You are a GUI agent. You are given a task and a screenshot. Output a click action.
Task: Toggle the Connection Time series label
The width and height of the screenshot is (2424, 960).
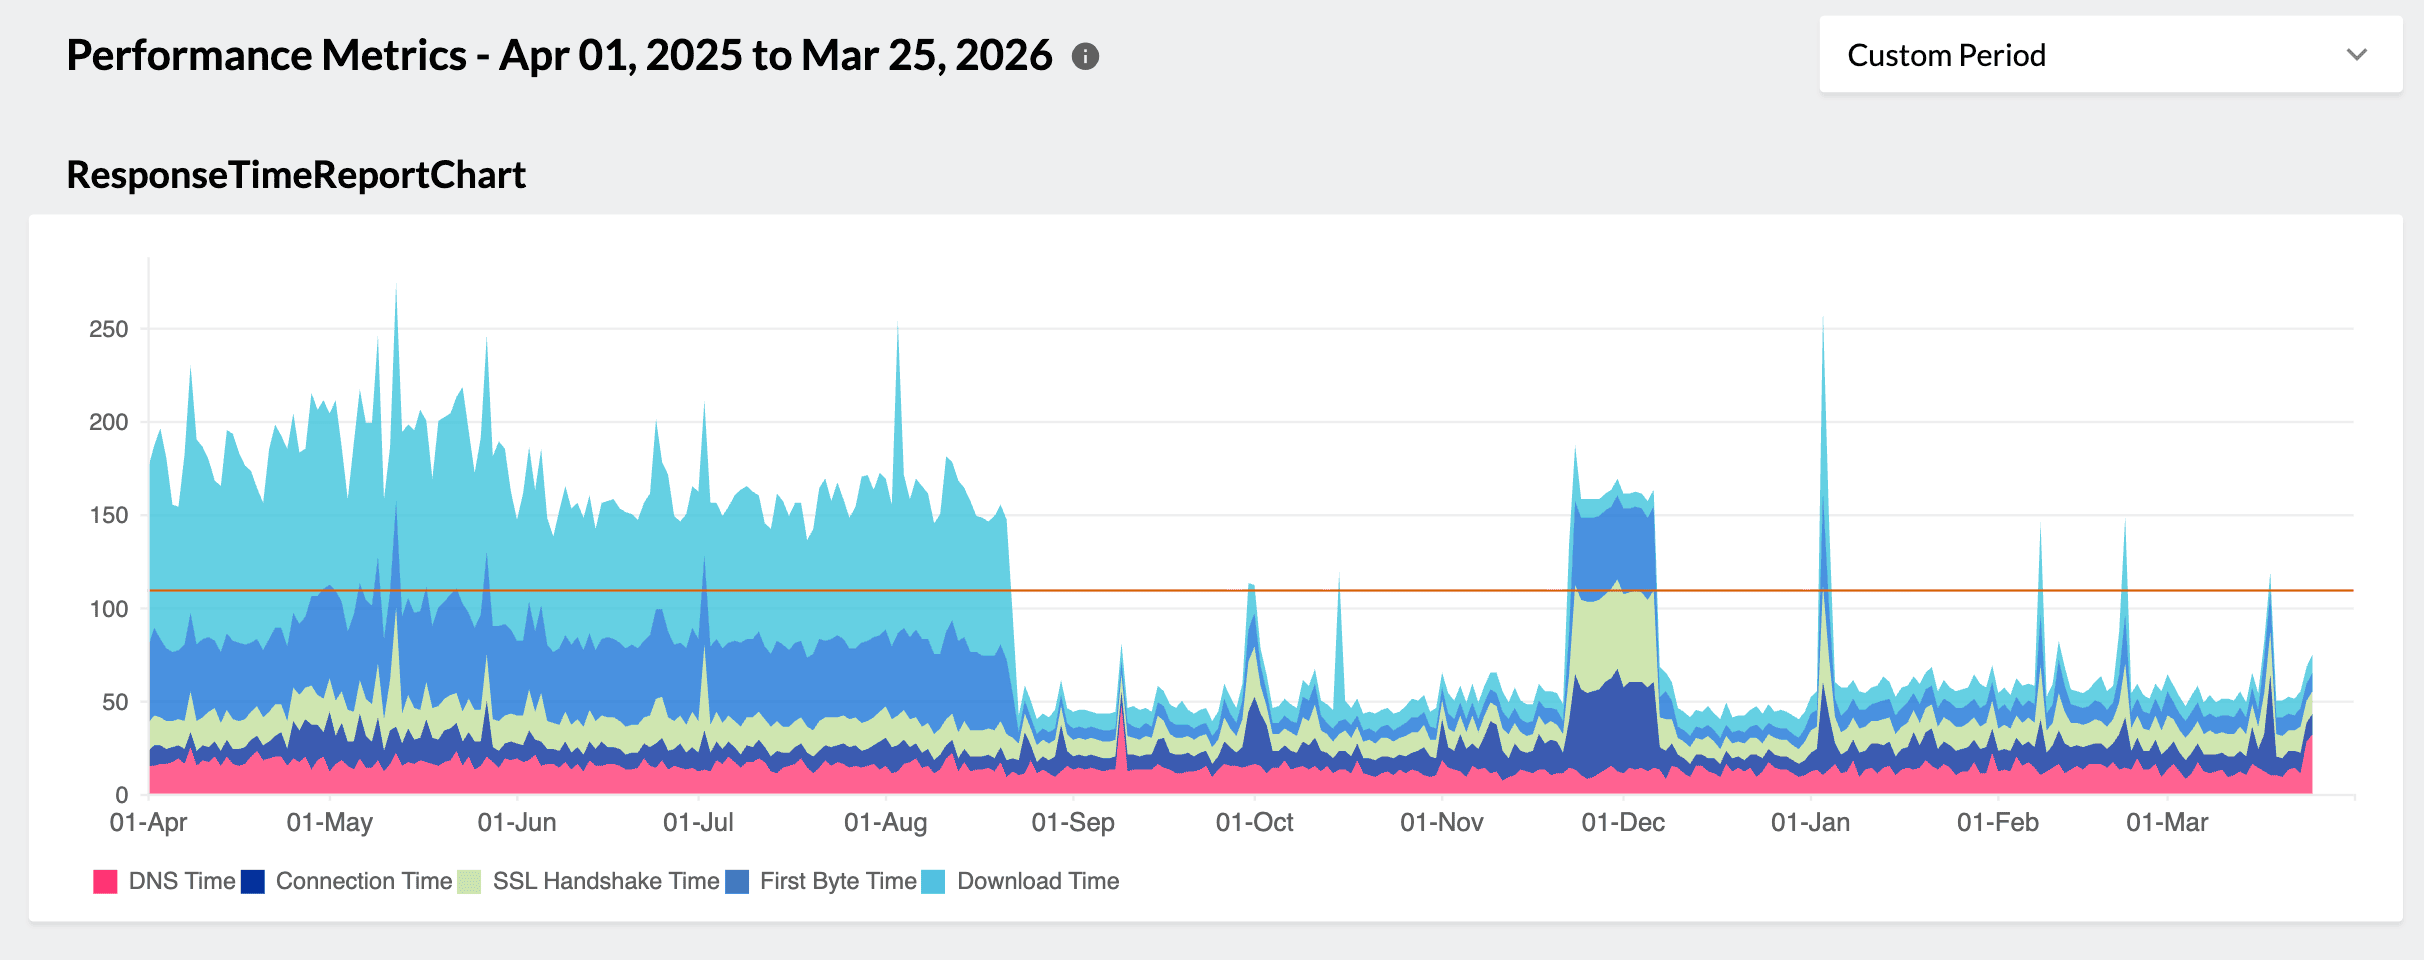pos(364,881)
